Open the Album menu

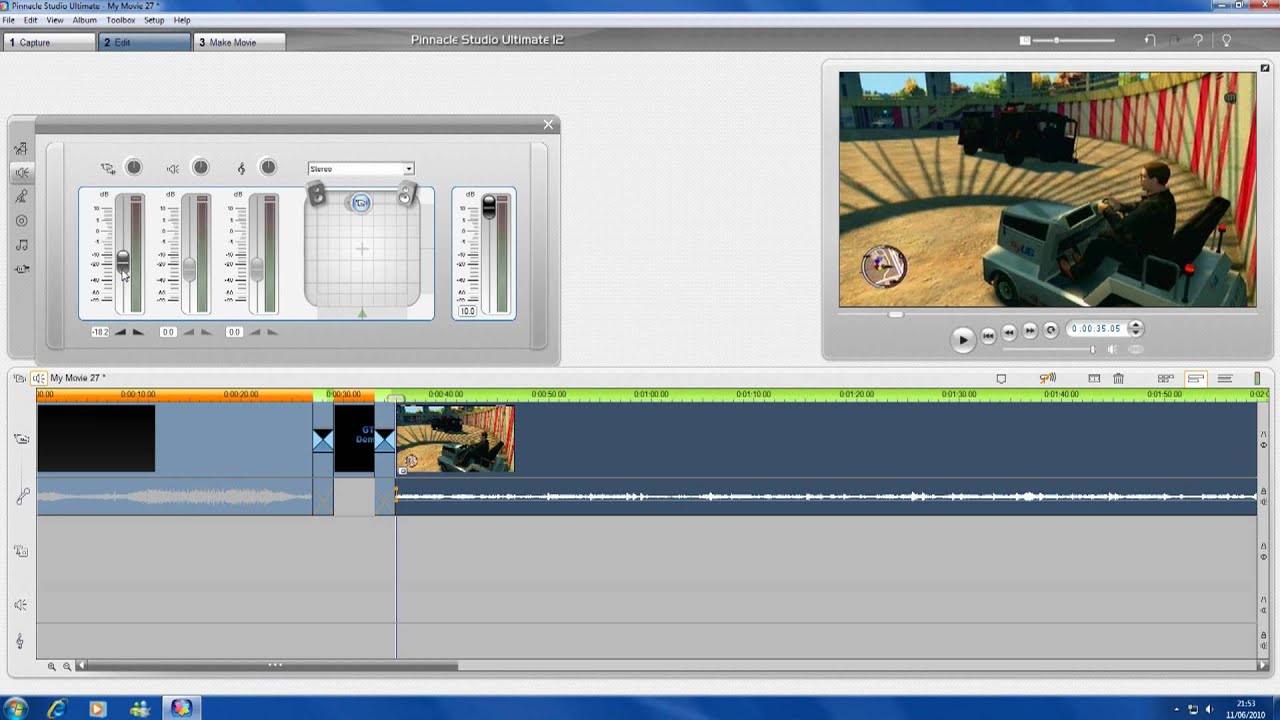[x=85, y=20]
